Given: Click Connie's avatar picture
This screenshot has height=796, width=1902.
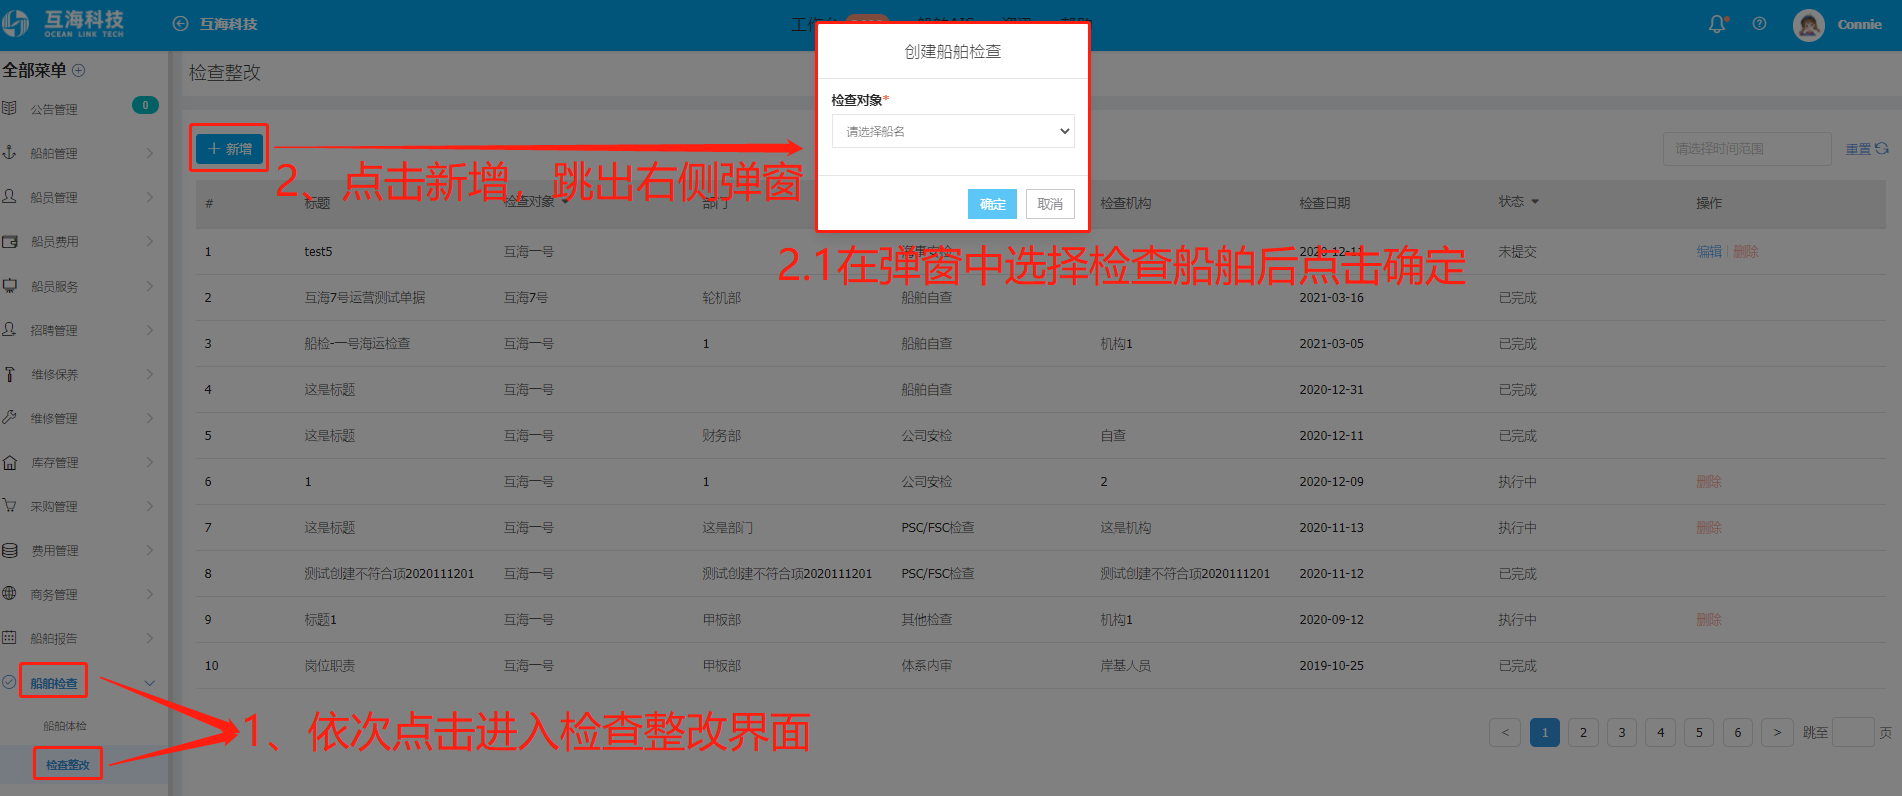Looking at the screenshot, I should (1808, 25).
